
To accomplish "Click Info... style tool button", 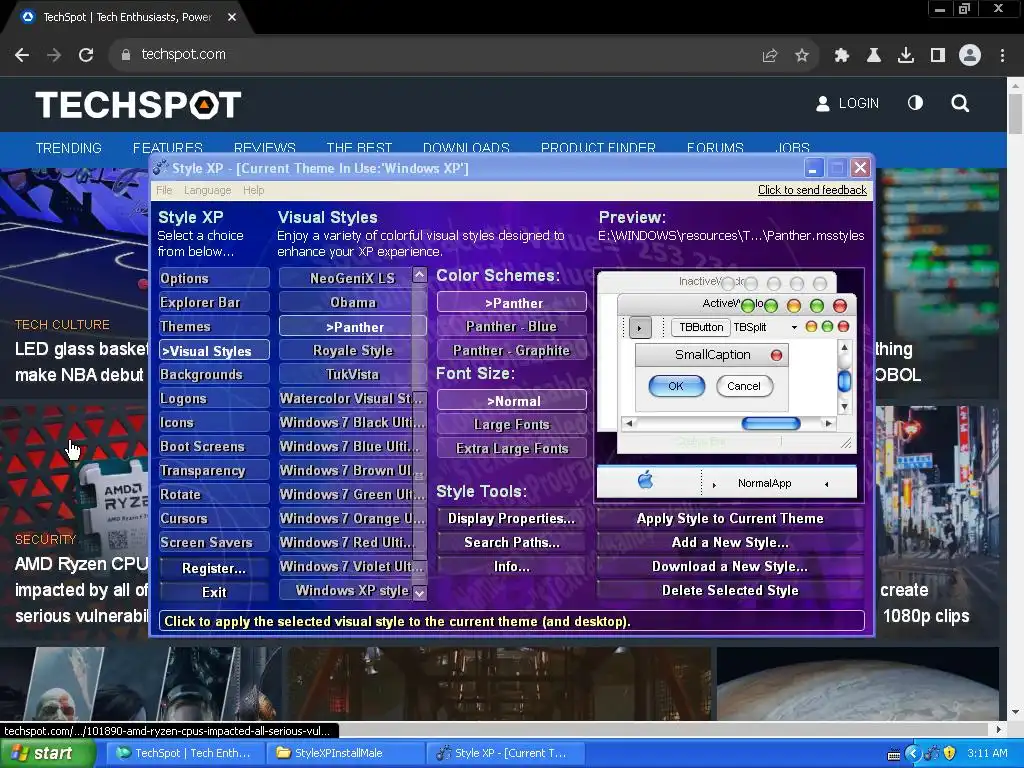I will tap(511, 566).
